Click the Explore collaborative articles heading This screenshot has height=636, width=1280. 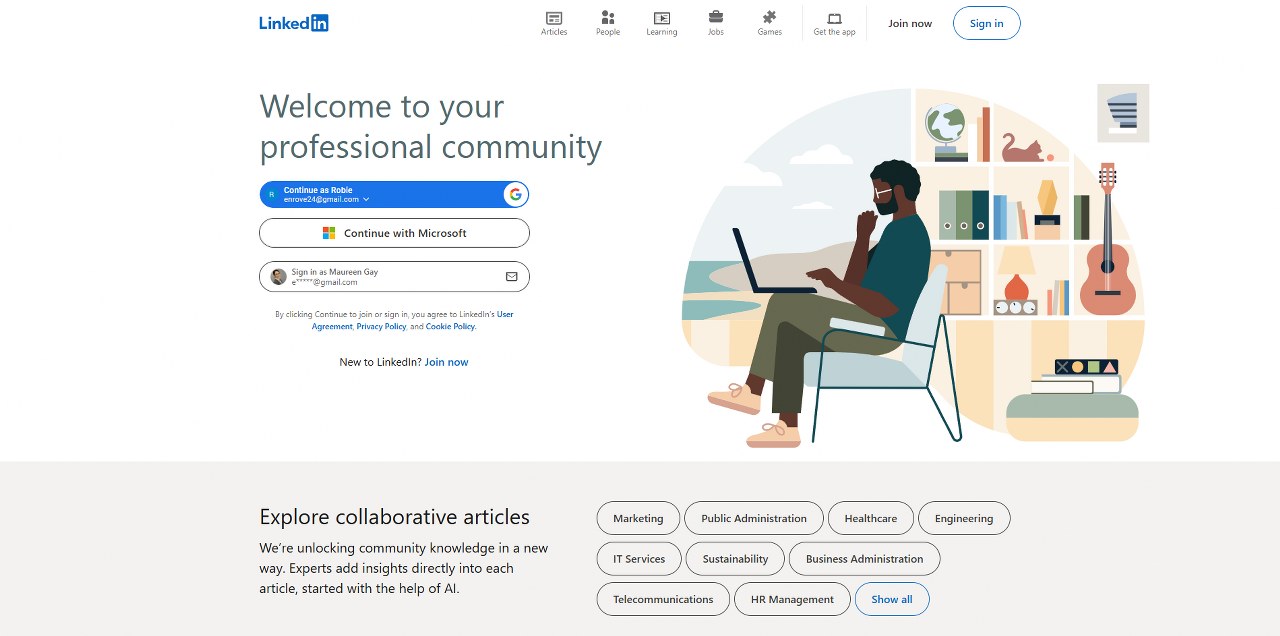pyautogui.click(x=394, y=517)
